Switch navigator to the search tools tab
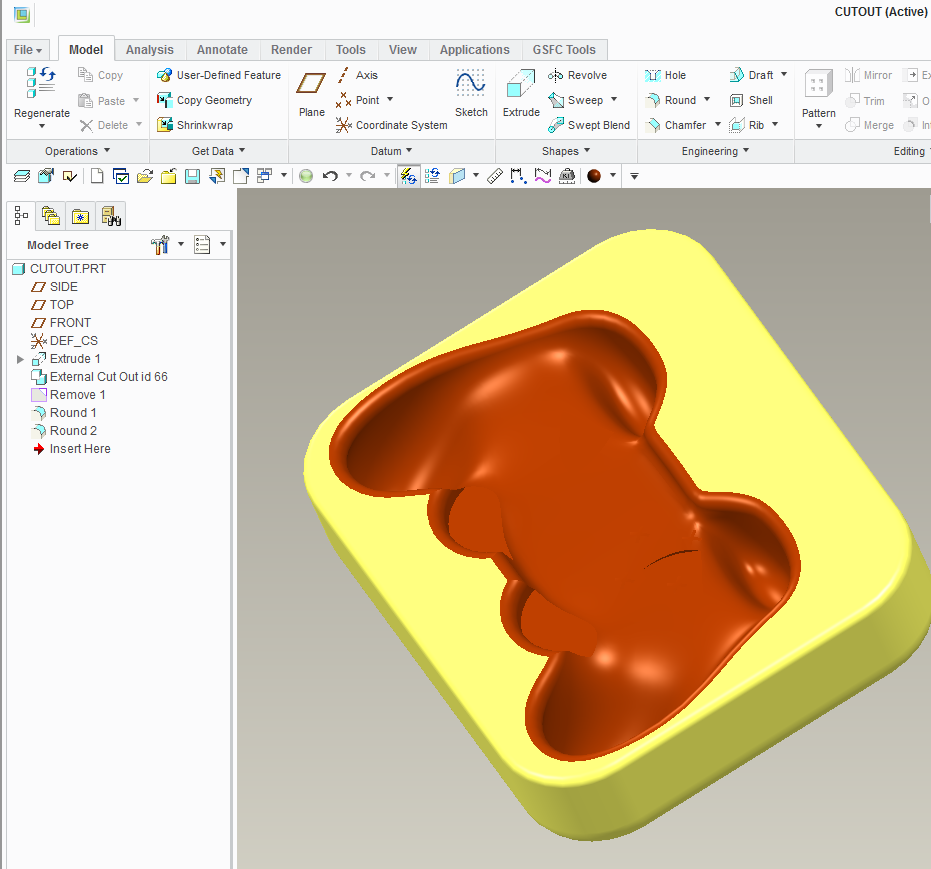This screenshot has height=869, width=931. click(x=111, y=216)
